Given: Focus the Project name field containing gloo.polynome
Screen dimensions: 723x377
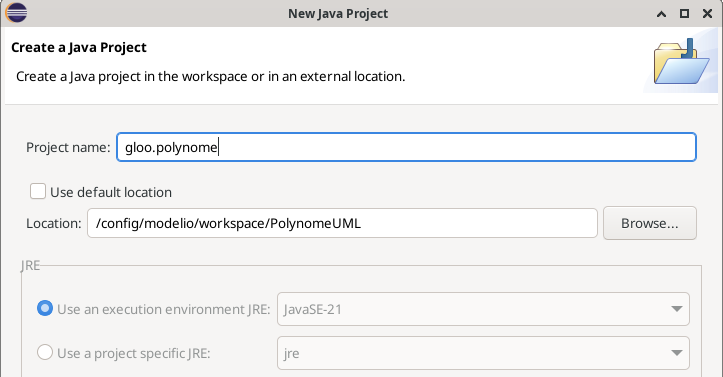Looking at the screenshot, I should (x=406, y=147).
